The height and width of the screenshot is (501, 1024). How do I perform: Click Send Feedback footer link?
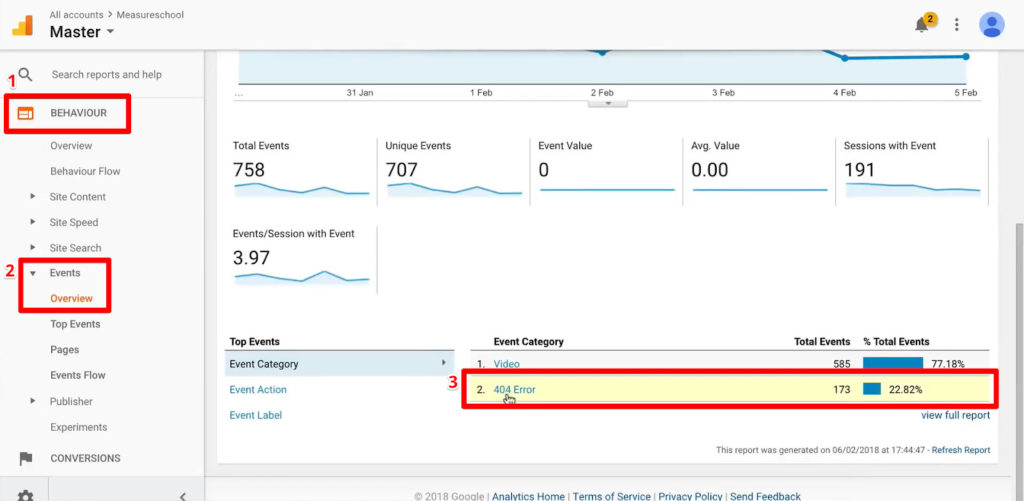(765, 496)
